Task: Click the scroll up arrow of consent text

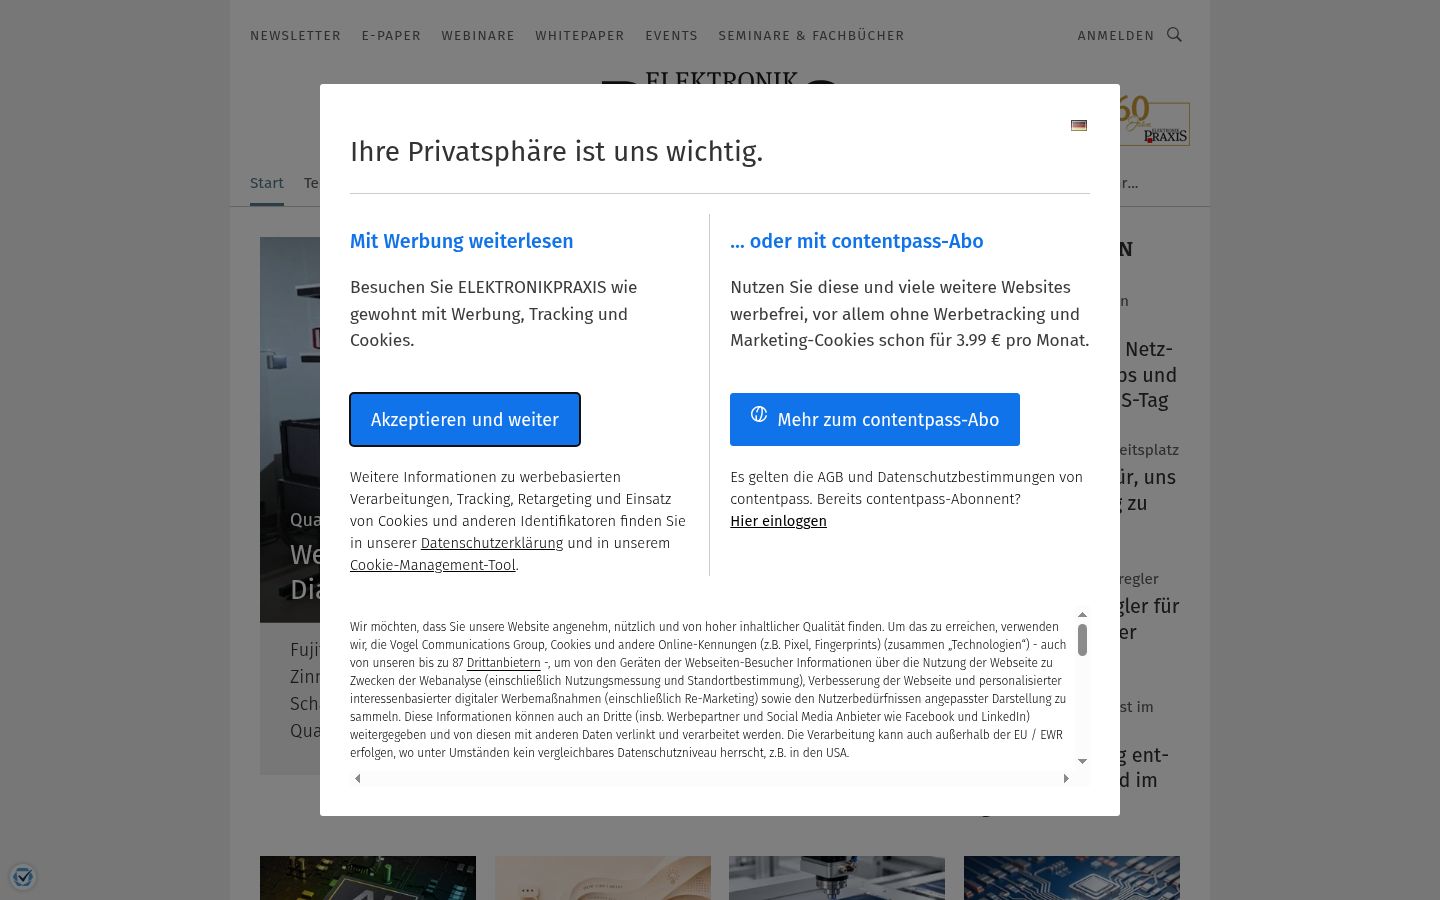Action: (x=1082, y=615)
